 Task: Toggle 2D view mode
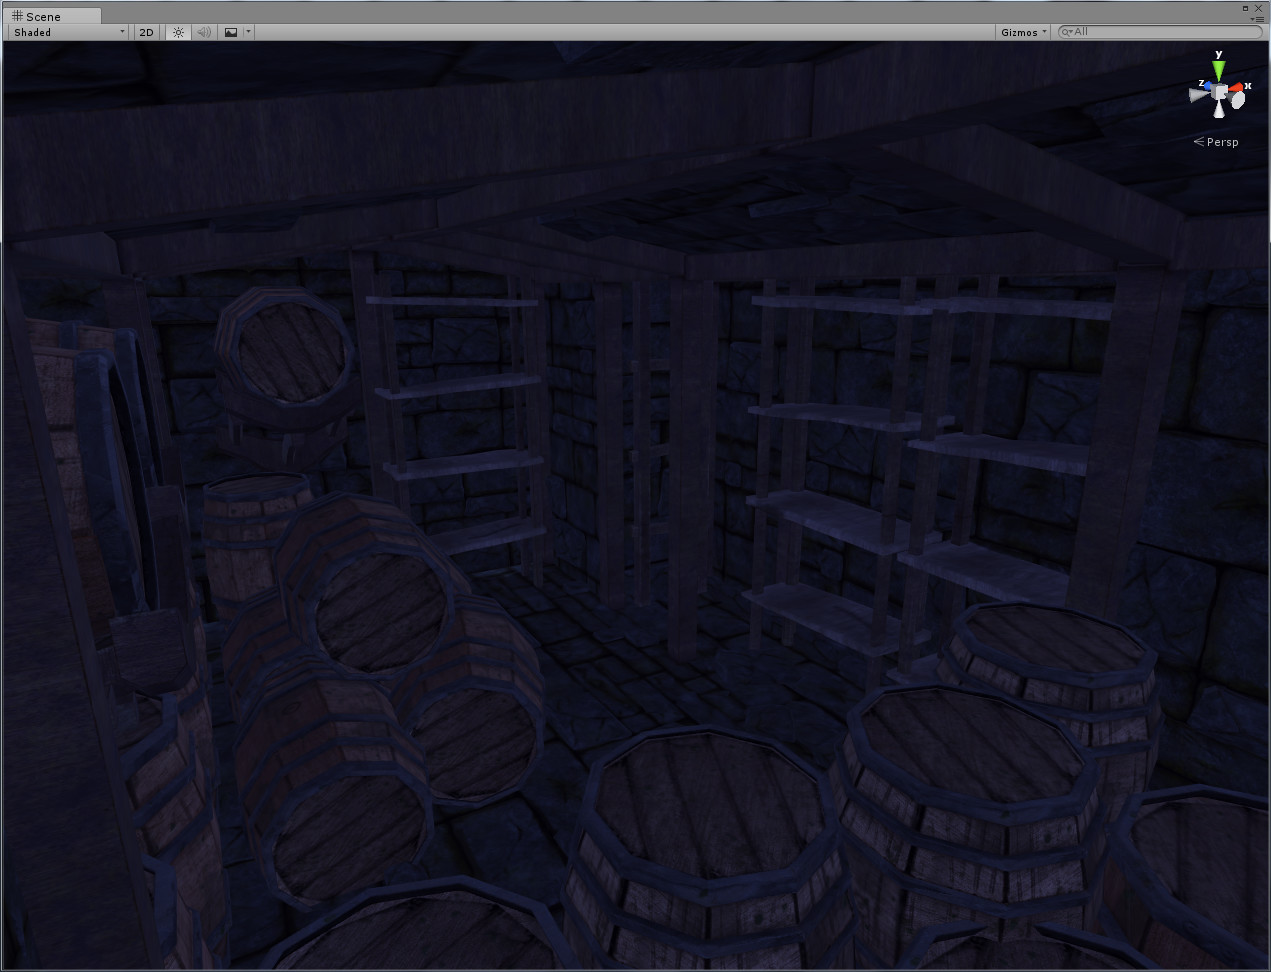(x=147, y=32)
